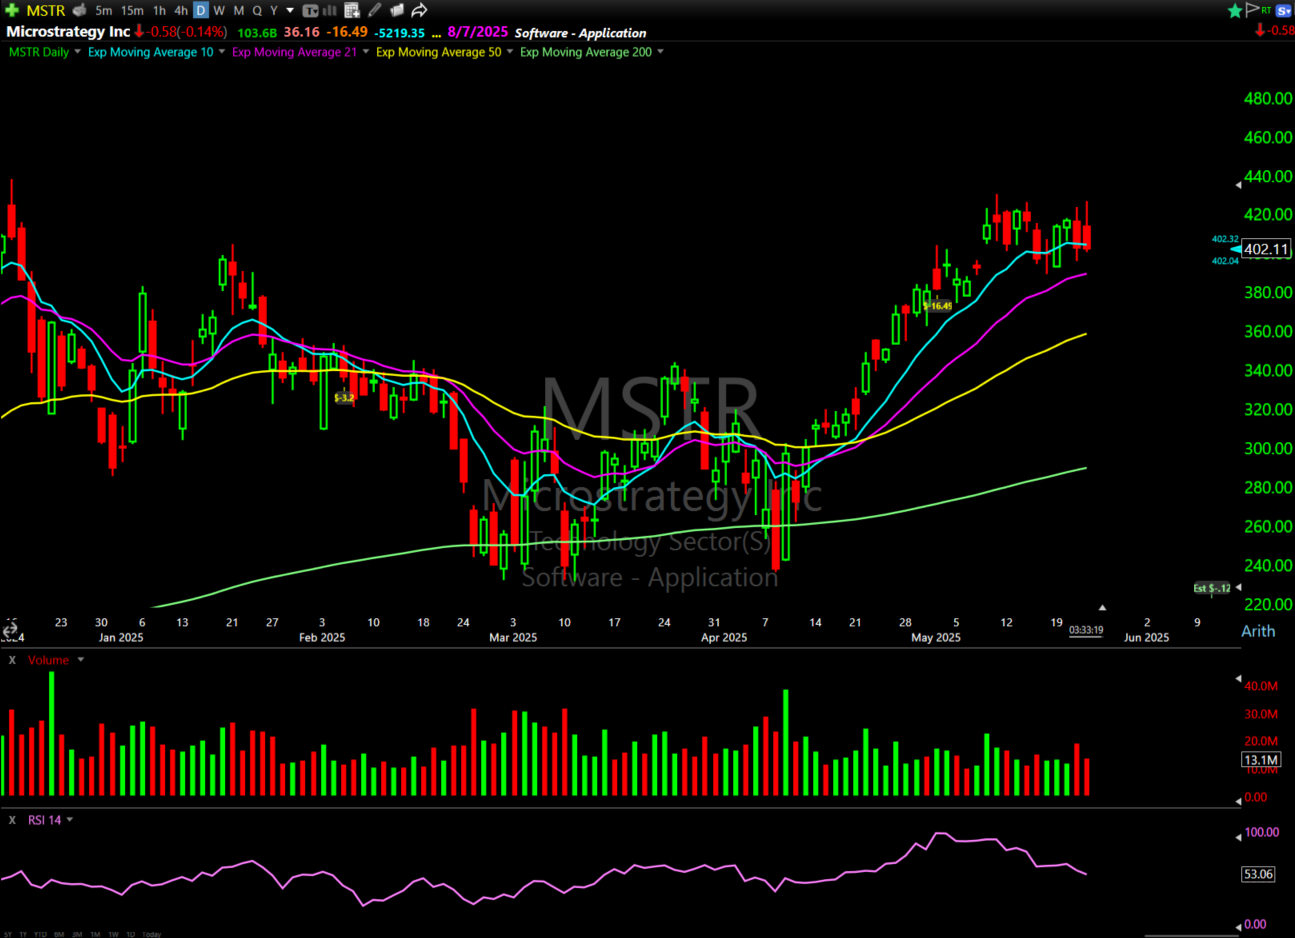Screen dimensions: 1295x938
Task: Select the Today time range button
Action: (151, 934)
